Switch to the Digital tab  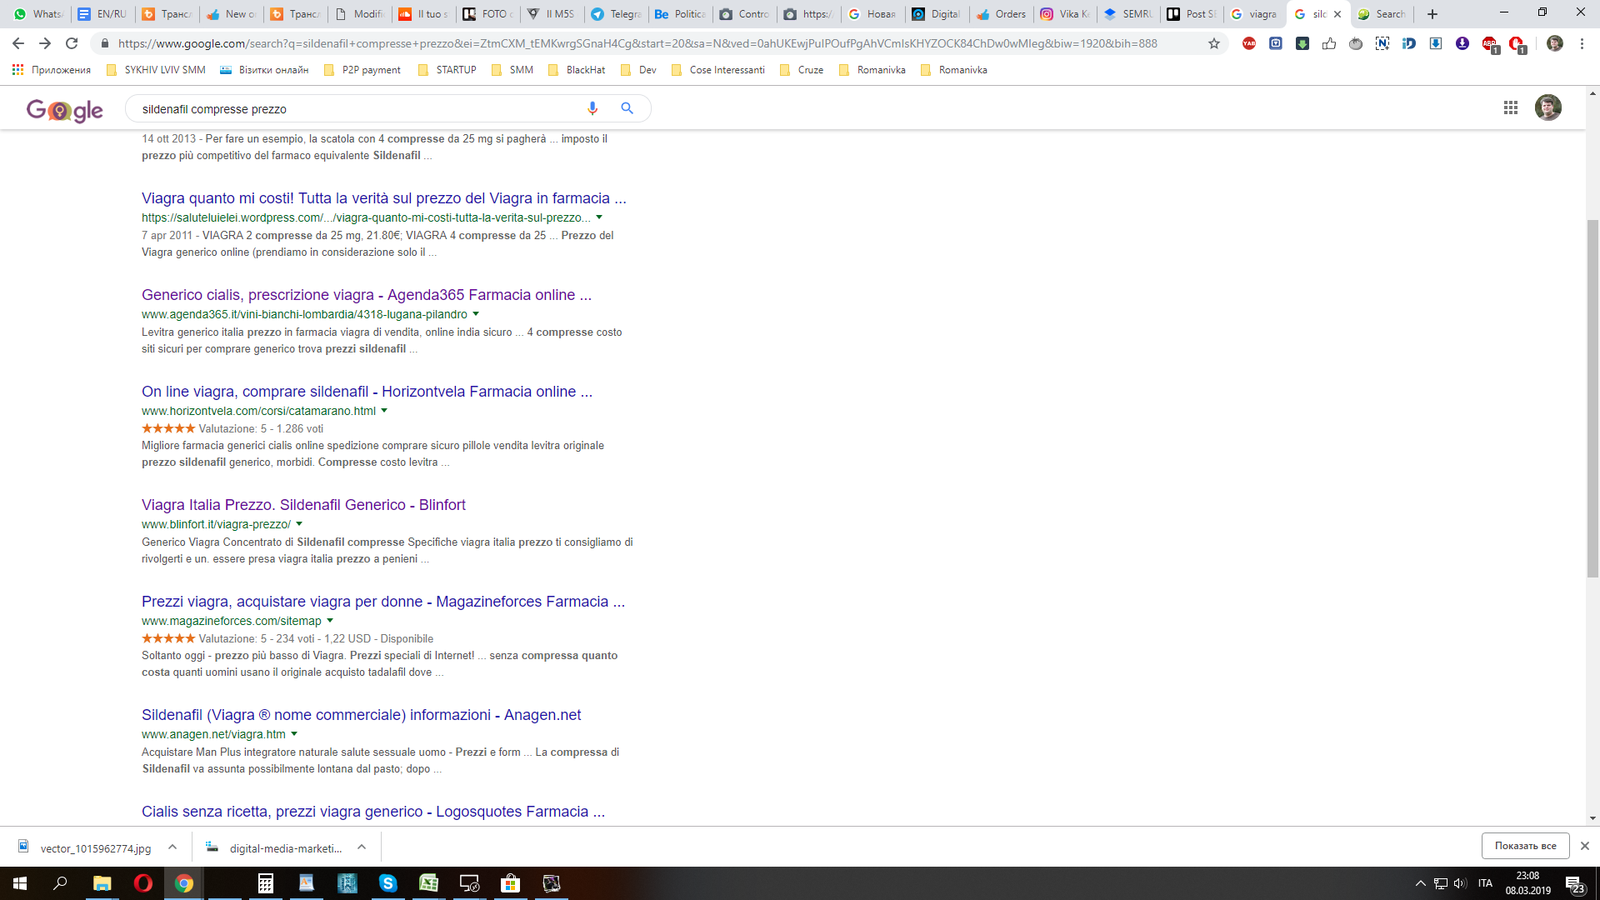click(x=936, y=14)
